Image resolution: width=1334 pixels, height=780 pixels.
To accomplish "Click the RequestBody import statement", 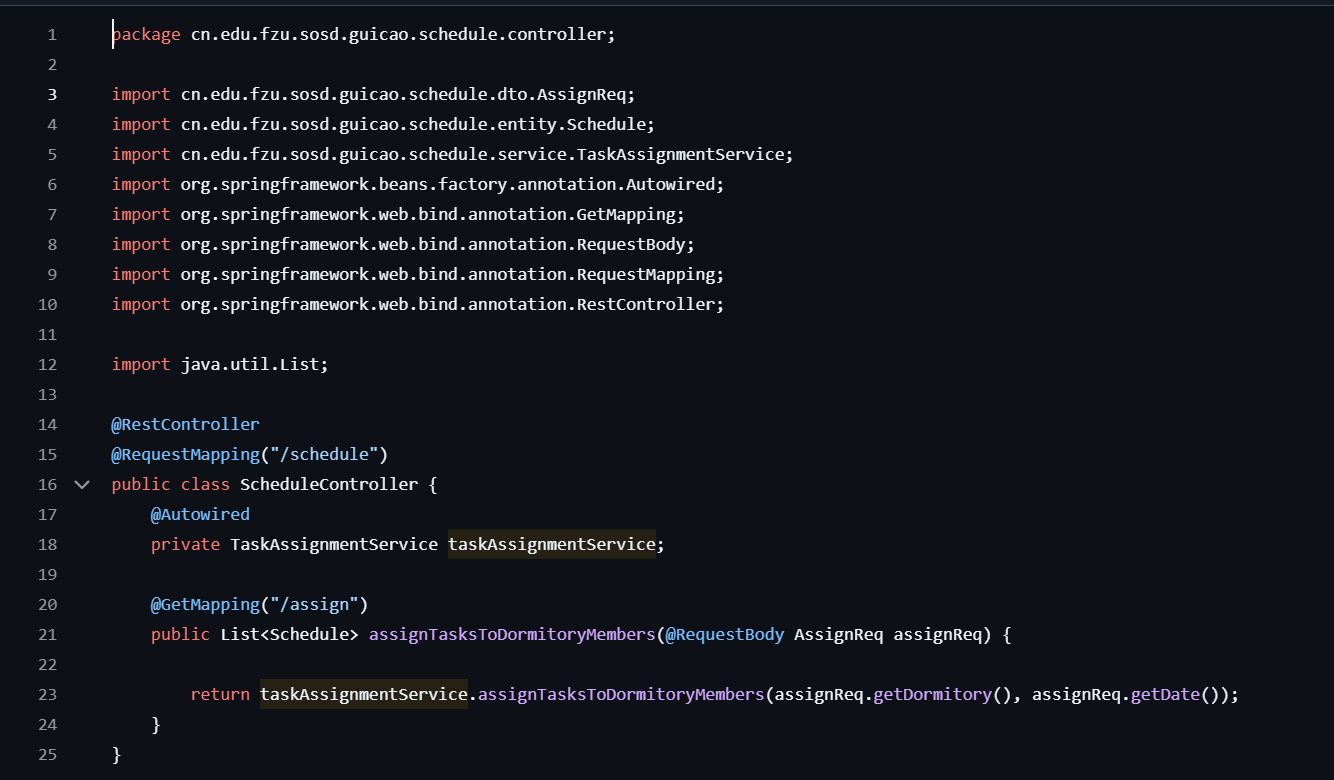I will coord(403,244).
